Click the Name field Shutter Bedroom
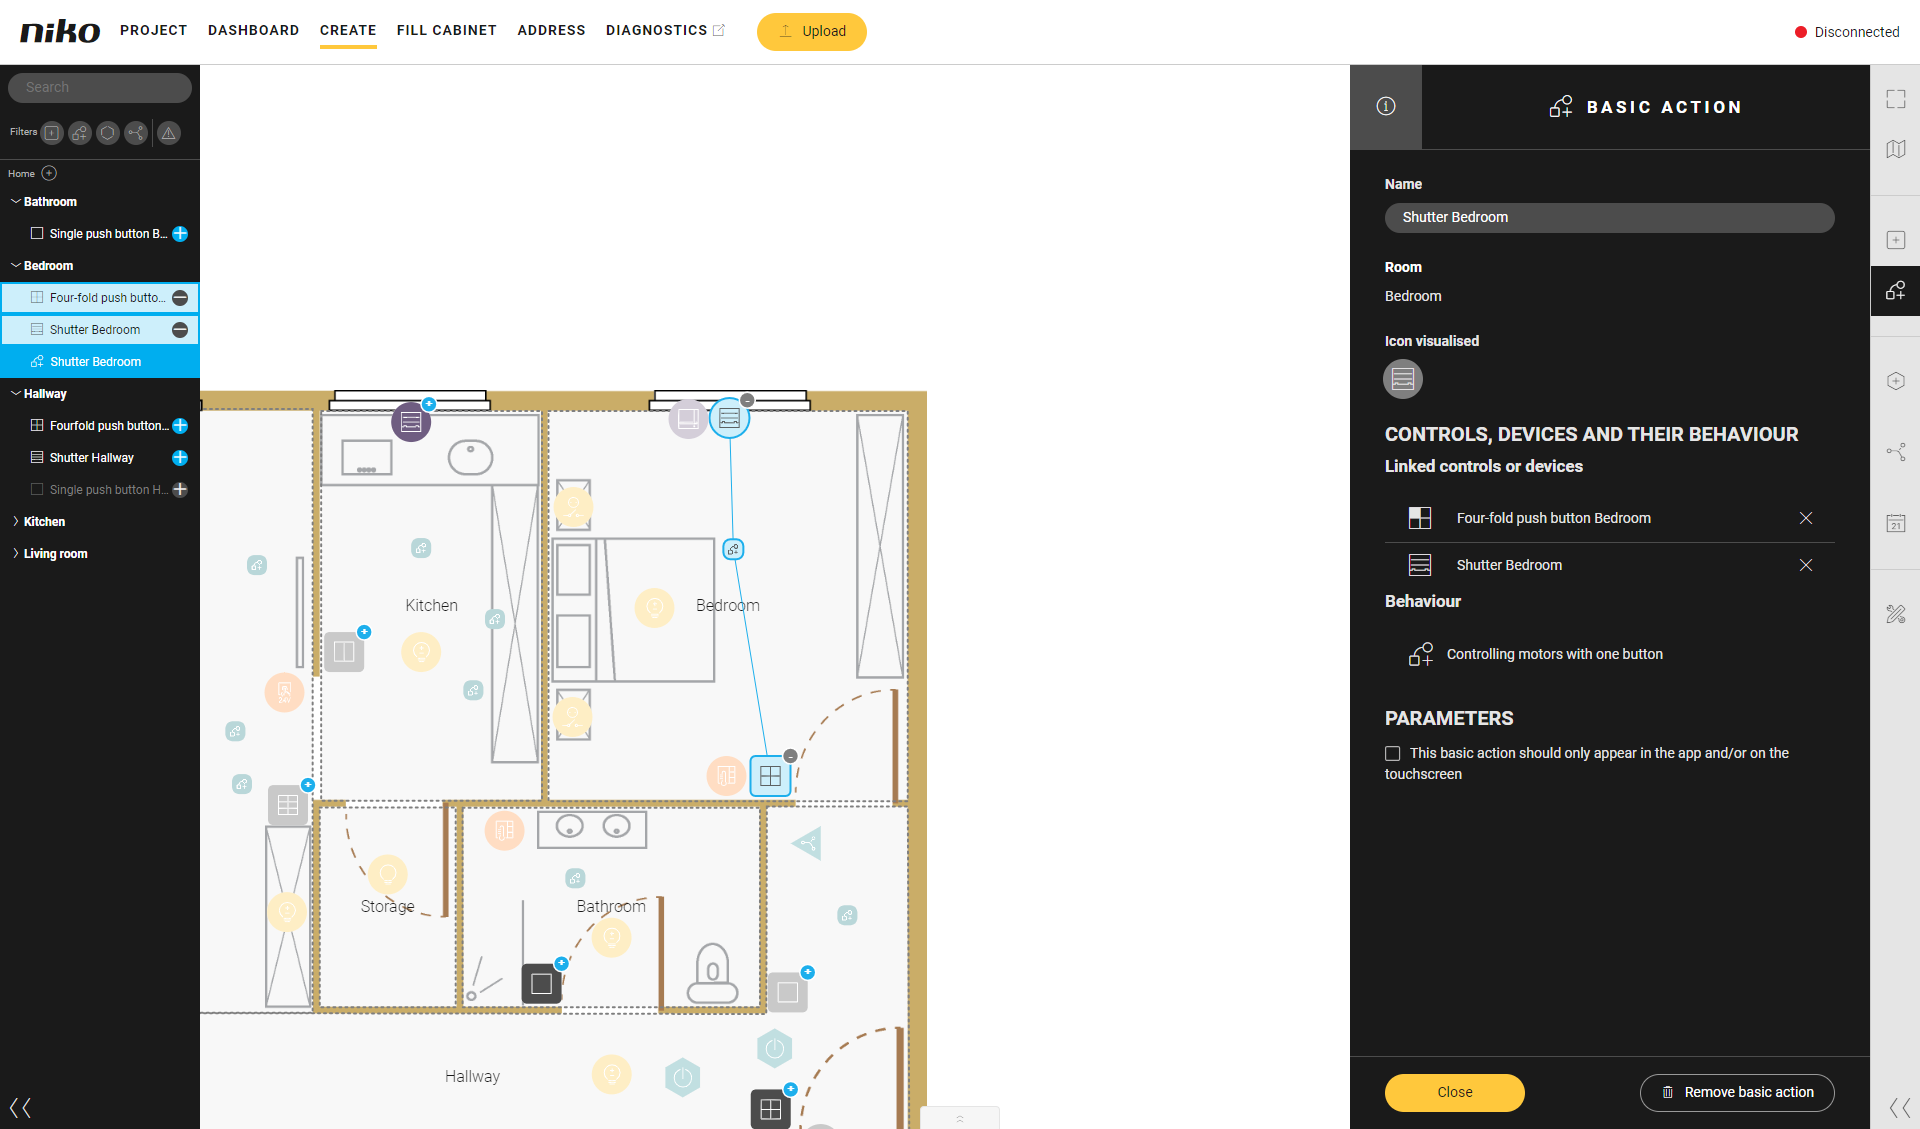This screenshot has width=1920, height=1129. tap(1608, 218)
